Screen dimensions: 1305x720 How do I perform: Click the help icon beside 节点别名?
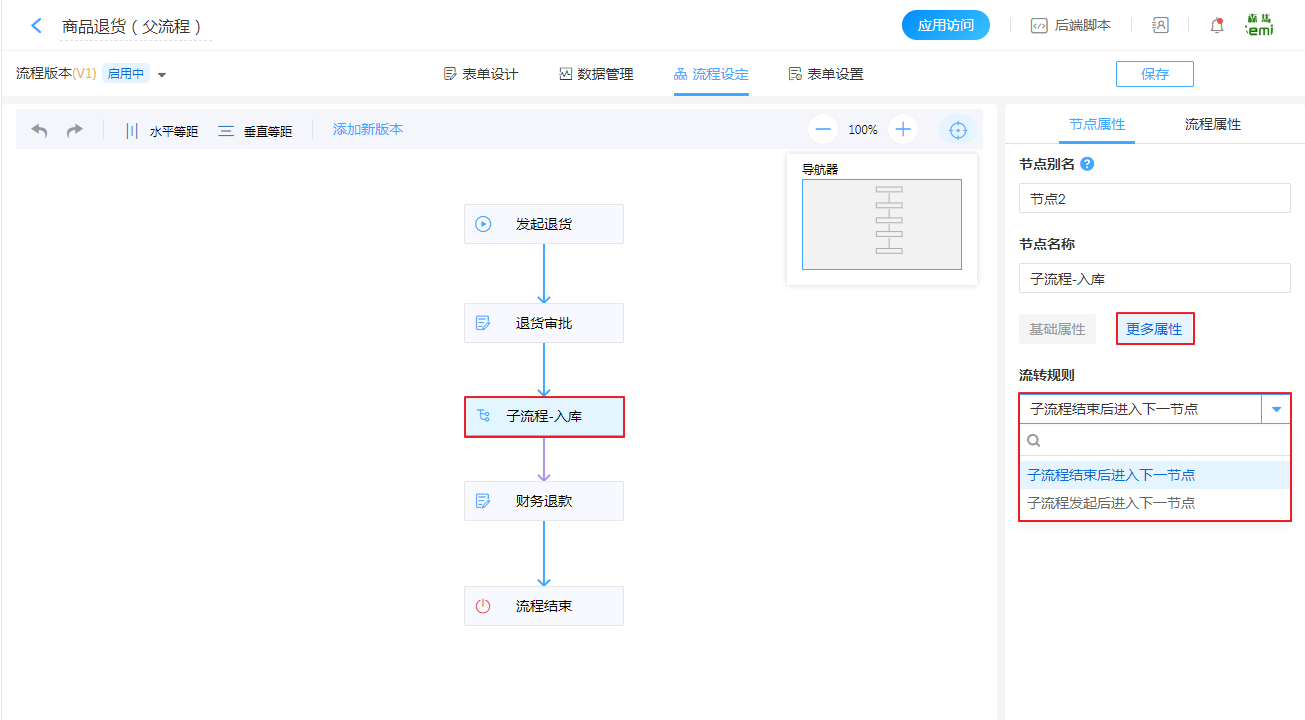1087,164
